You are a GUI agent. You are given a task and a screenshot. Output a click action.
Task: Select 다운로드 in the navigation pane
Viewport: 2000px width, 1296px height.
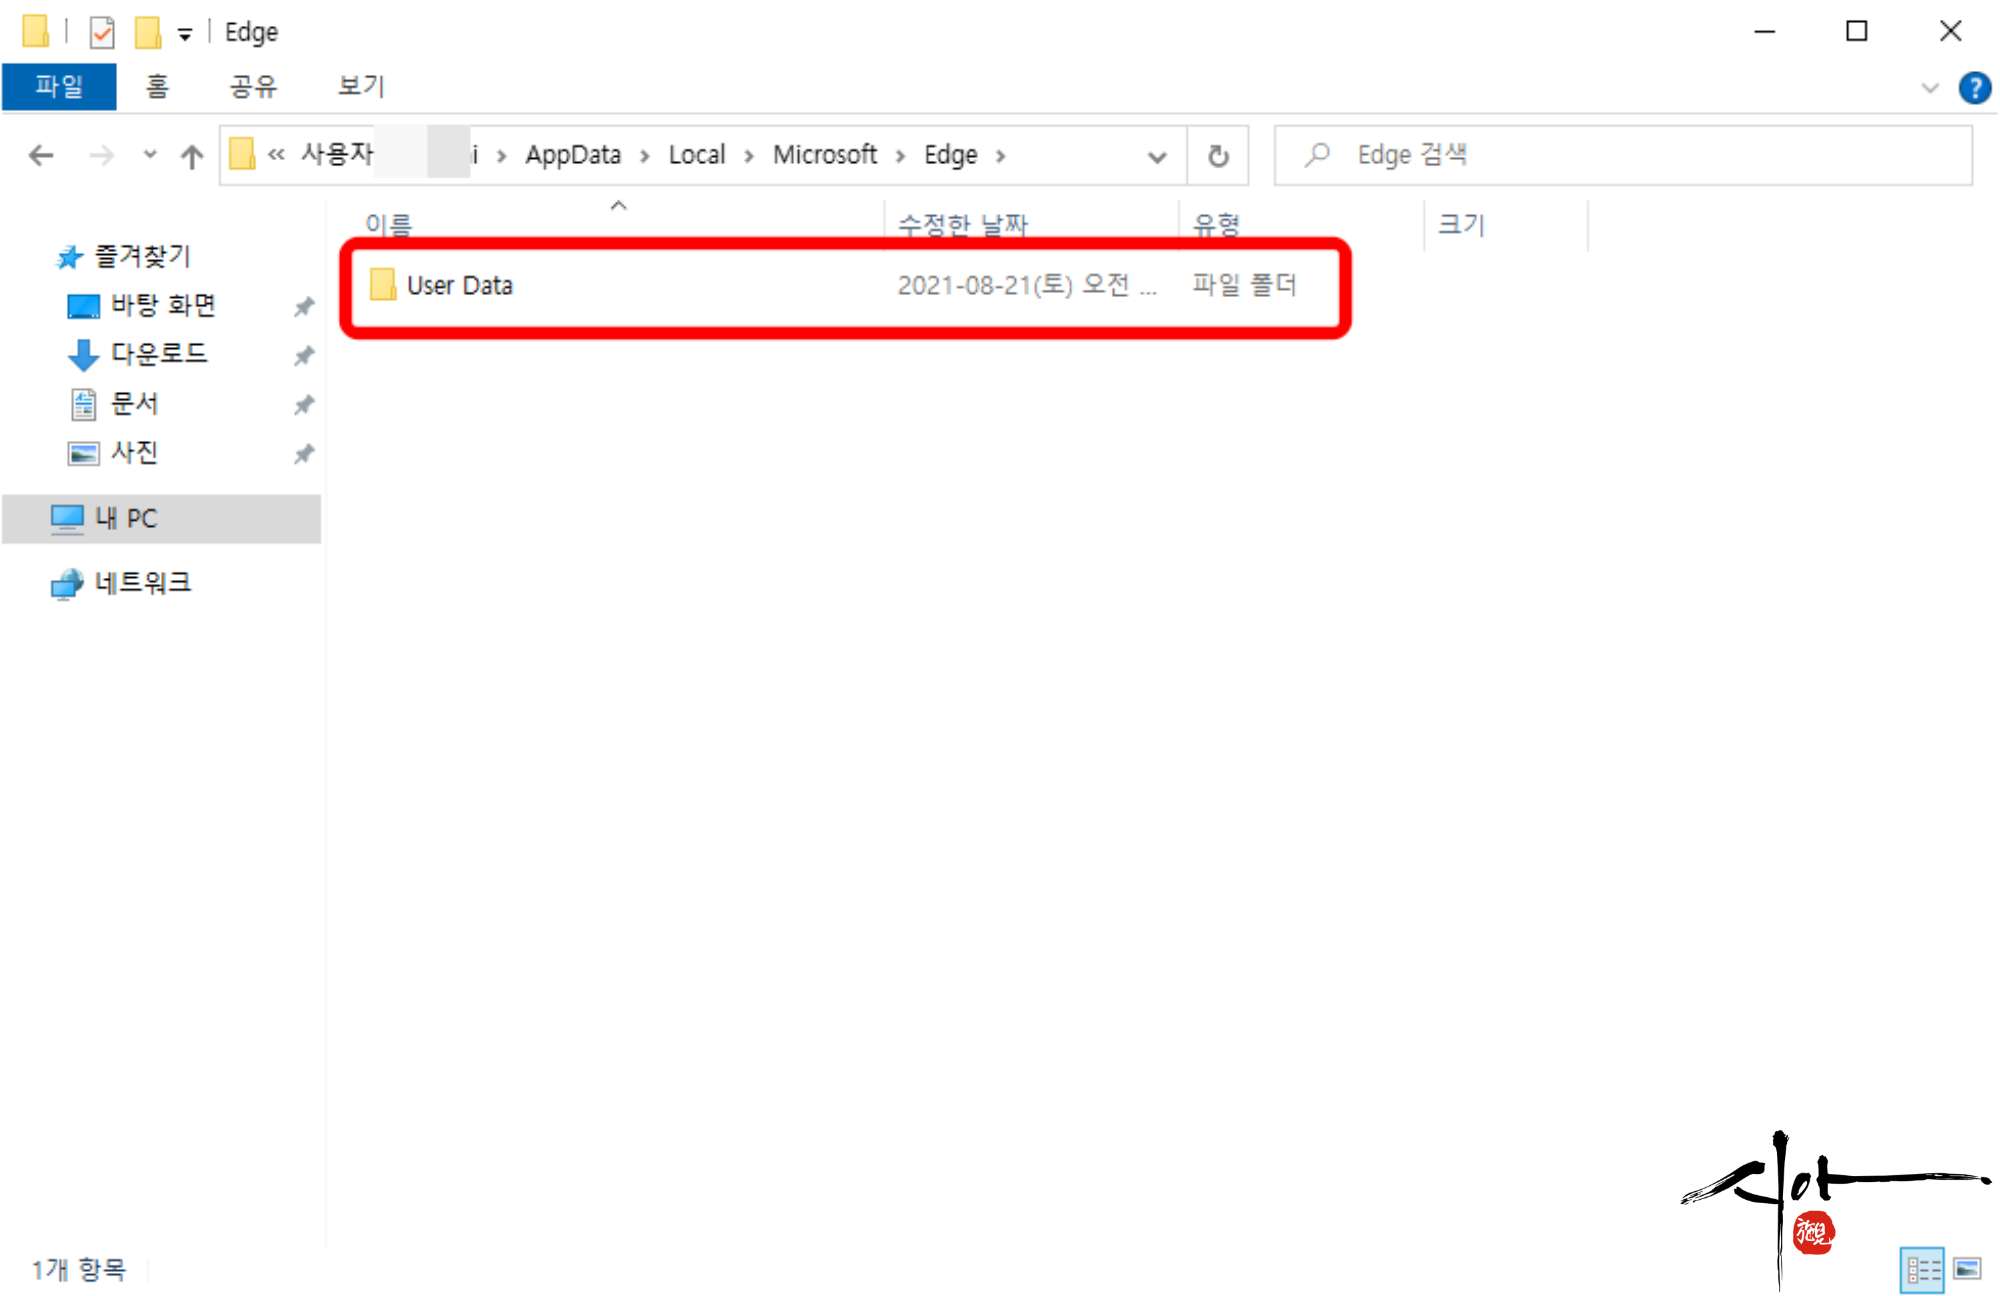click(x=158, y=354)
